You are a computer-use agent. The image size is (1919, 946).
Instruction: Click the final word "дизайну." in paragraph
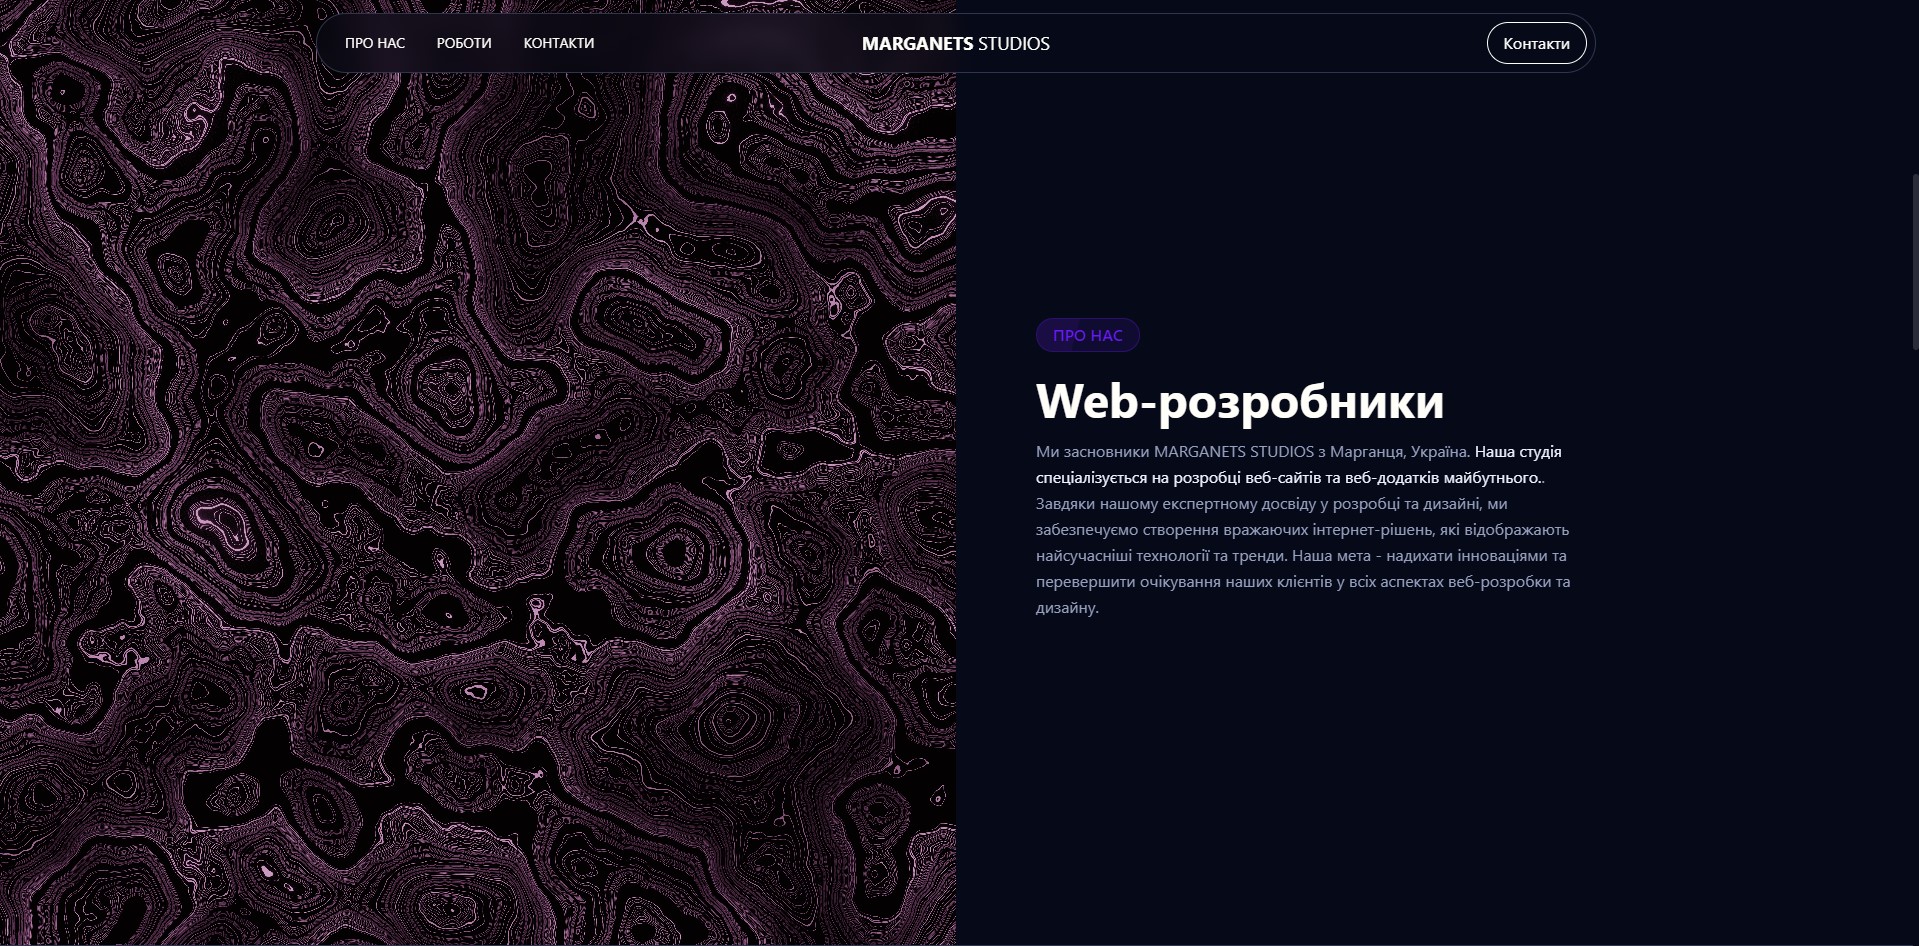pos(1067,608)
